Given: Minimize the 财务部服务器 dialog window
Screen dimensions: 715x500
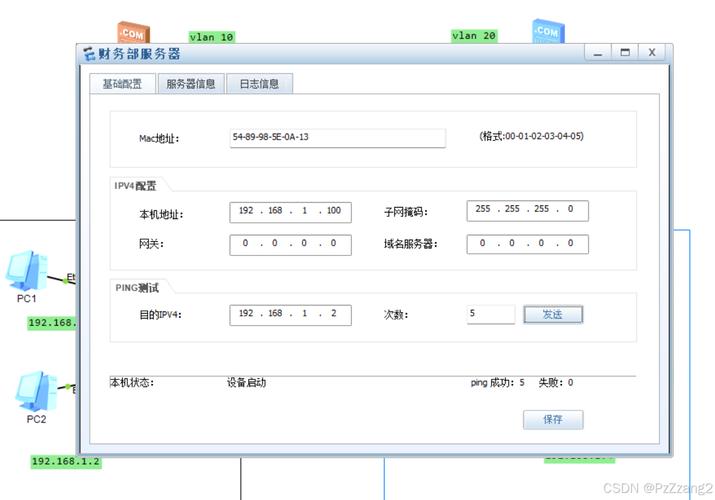Looking at the screenshot, I should 598,52.
